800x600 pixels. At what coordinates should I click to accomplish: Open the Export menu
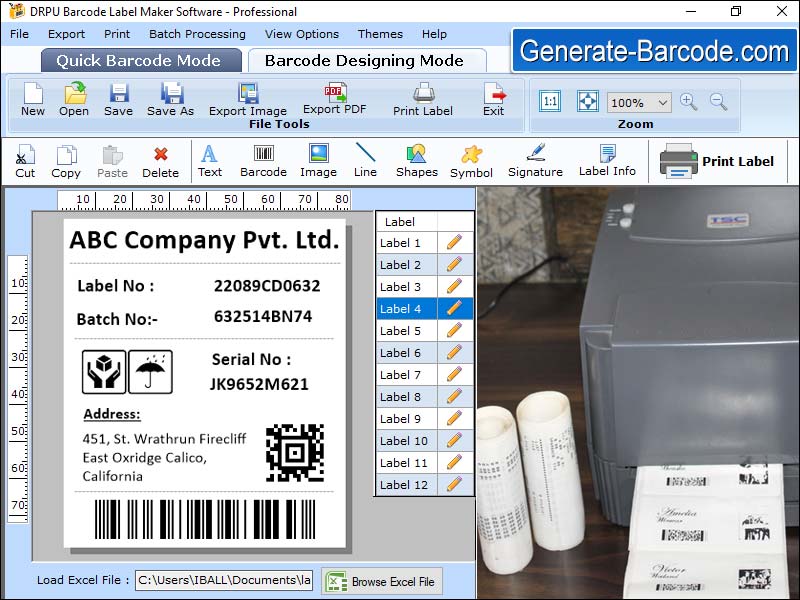click(66, 34)
